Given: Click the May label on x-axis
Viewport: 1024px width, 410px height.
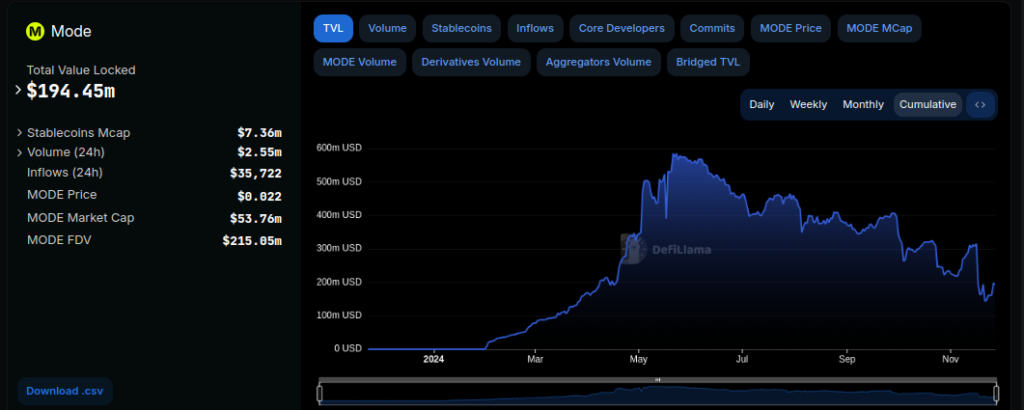Looking at the screenshot, I should click(639, 359).
